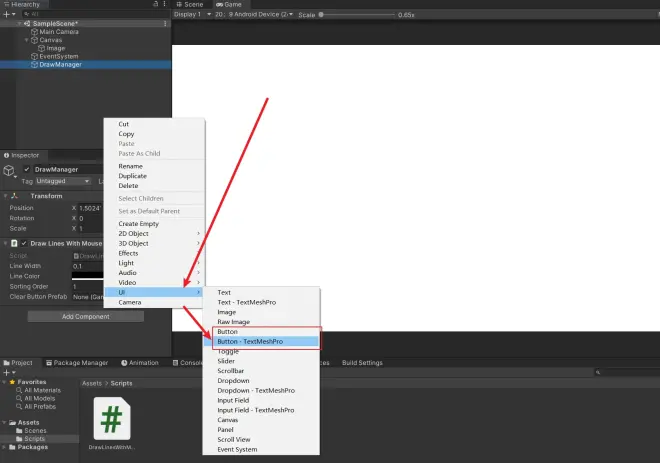660x463 pixels.
Task: Switch to the Scene tab
Action: [190, 4]
